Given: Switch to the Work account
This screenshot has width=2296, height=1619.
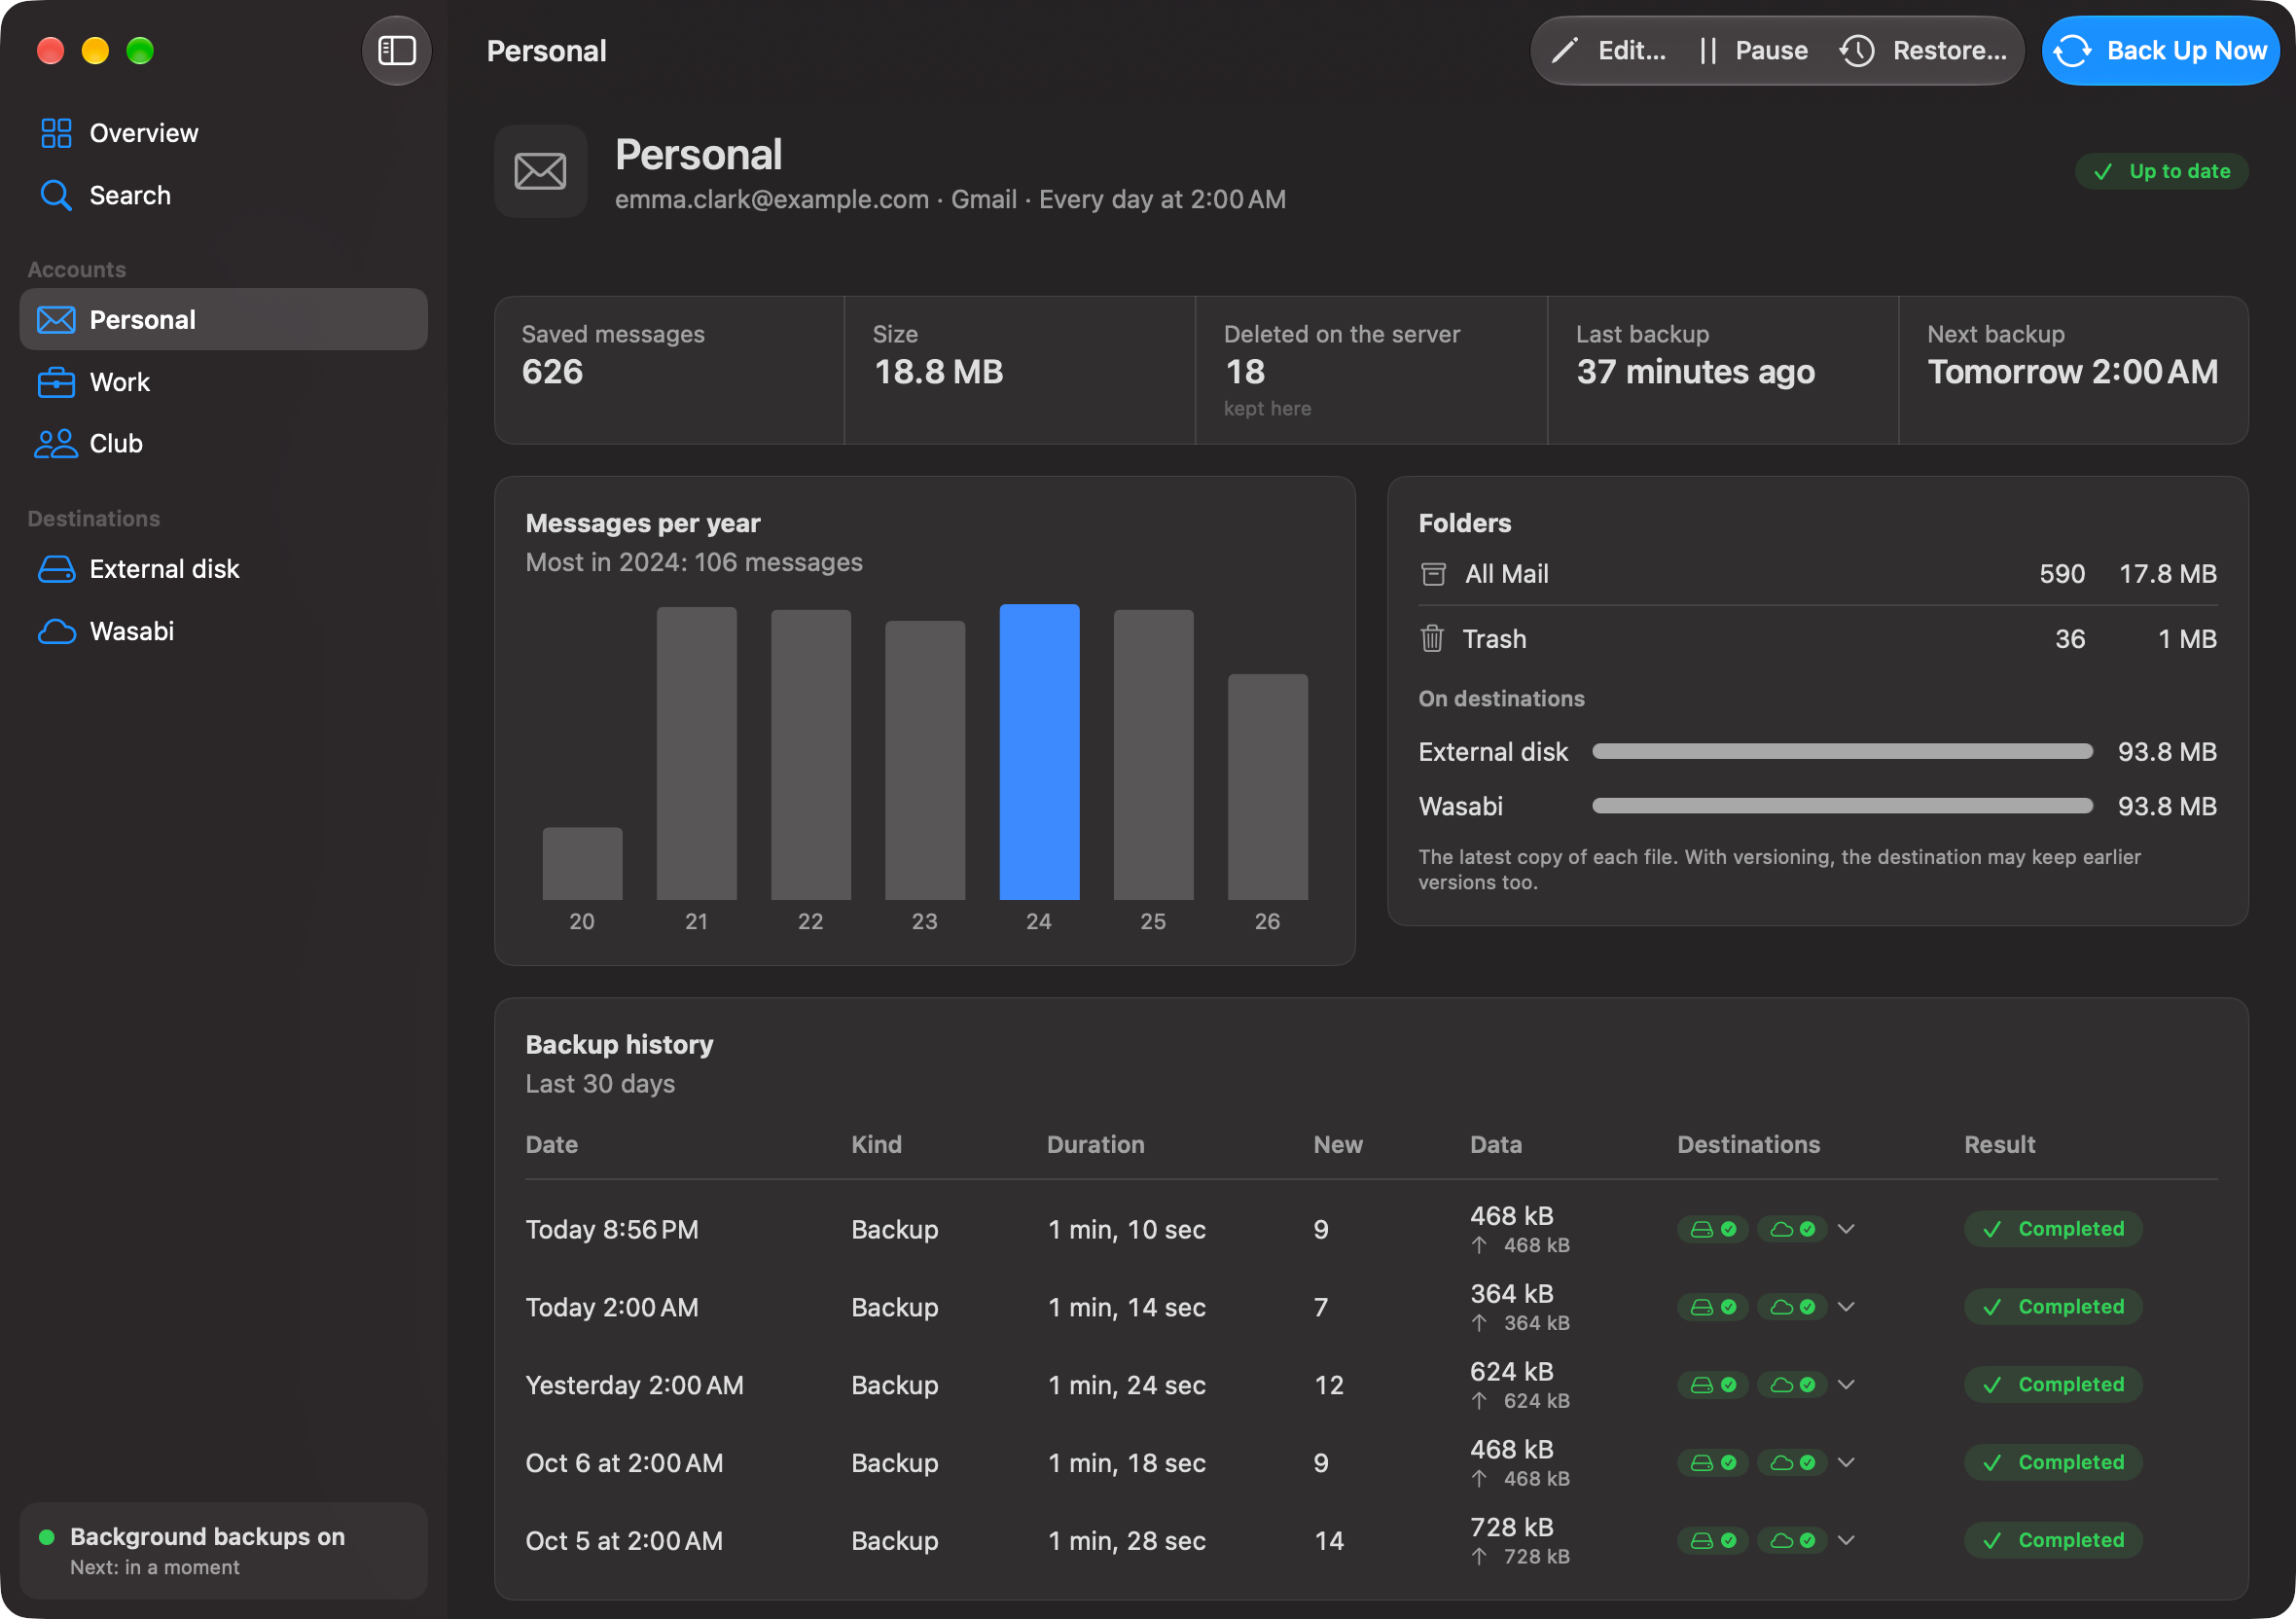Looking at the screenshot, I should pos(223,382).
